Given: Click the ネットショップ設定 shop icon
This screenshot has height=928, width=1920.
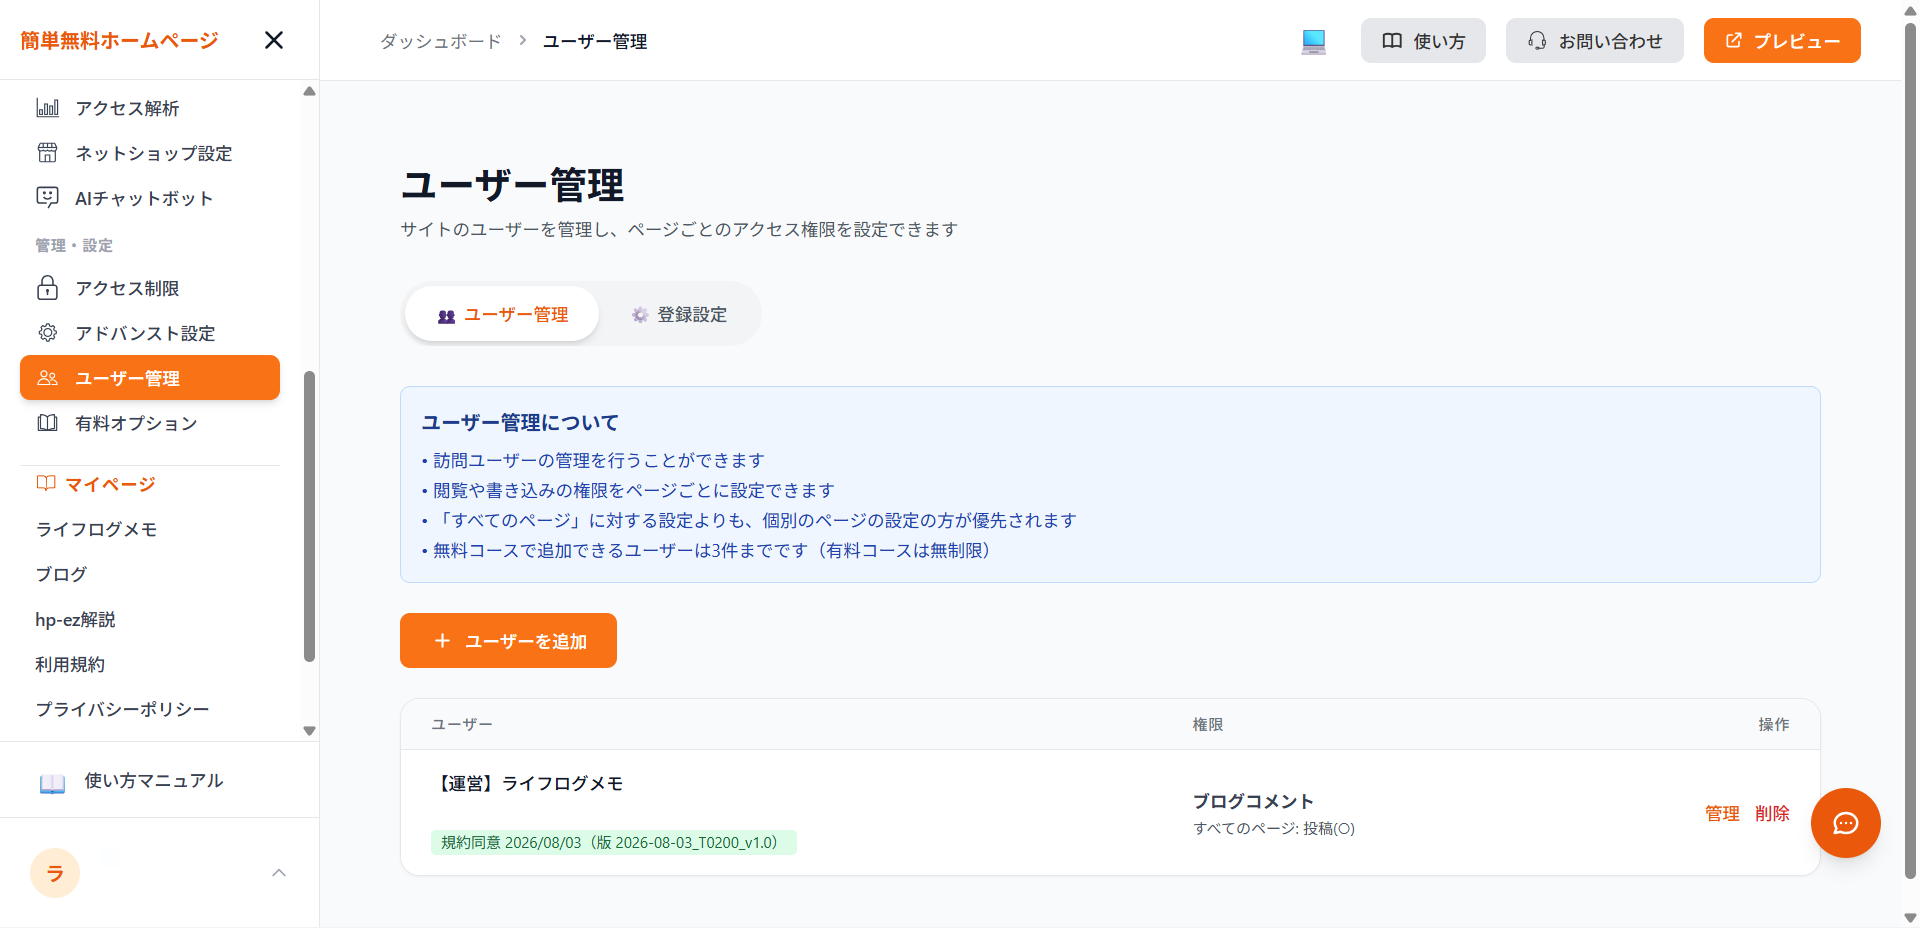Looking at the screenshot, I should (47, 152).
